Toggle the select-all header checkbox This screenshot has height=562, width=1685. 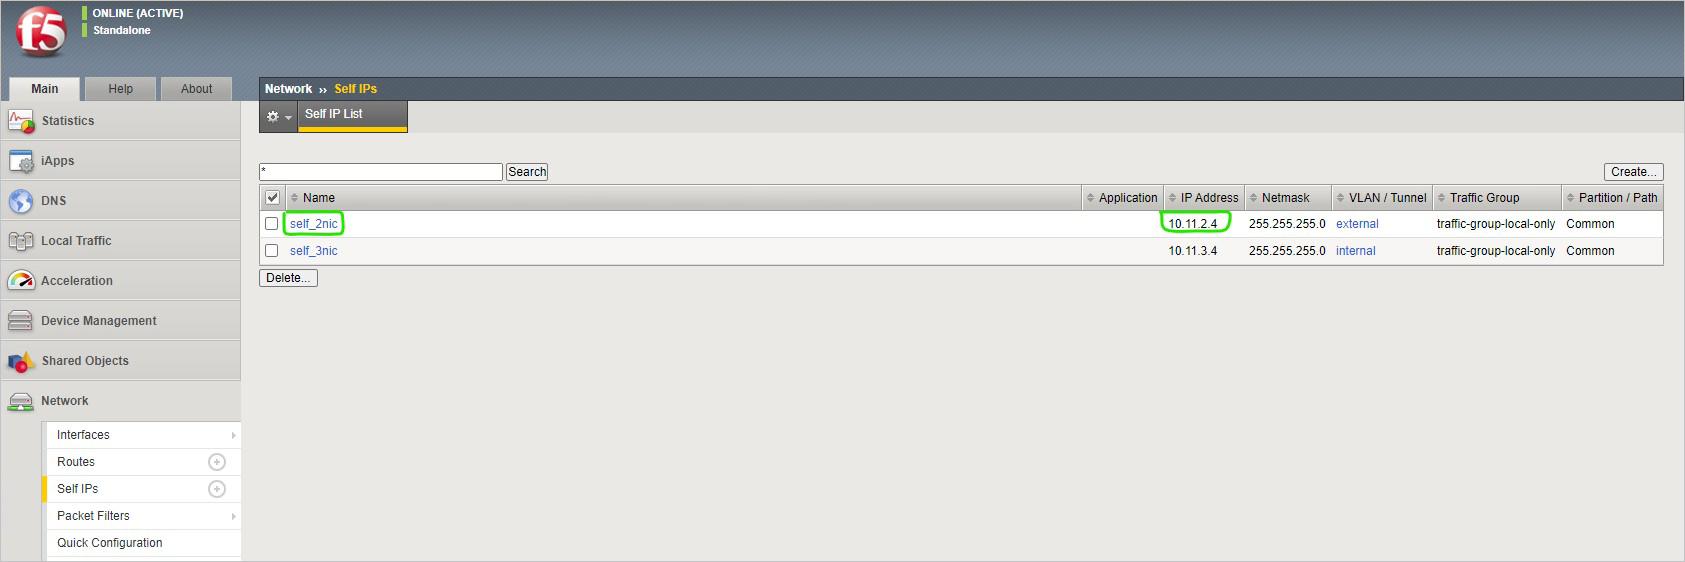click(x=272, y=197)
